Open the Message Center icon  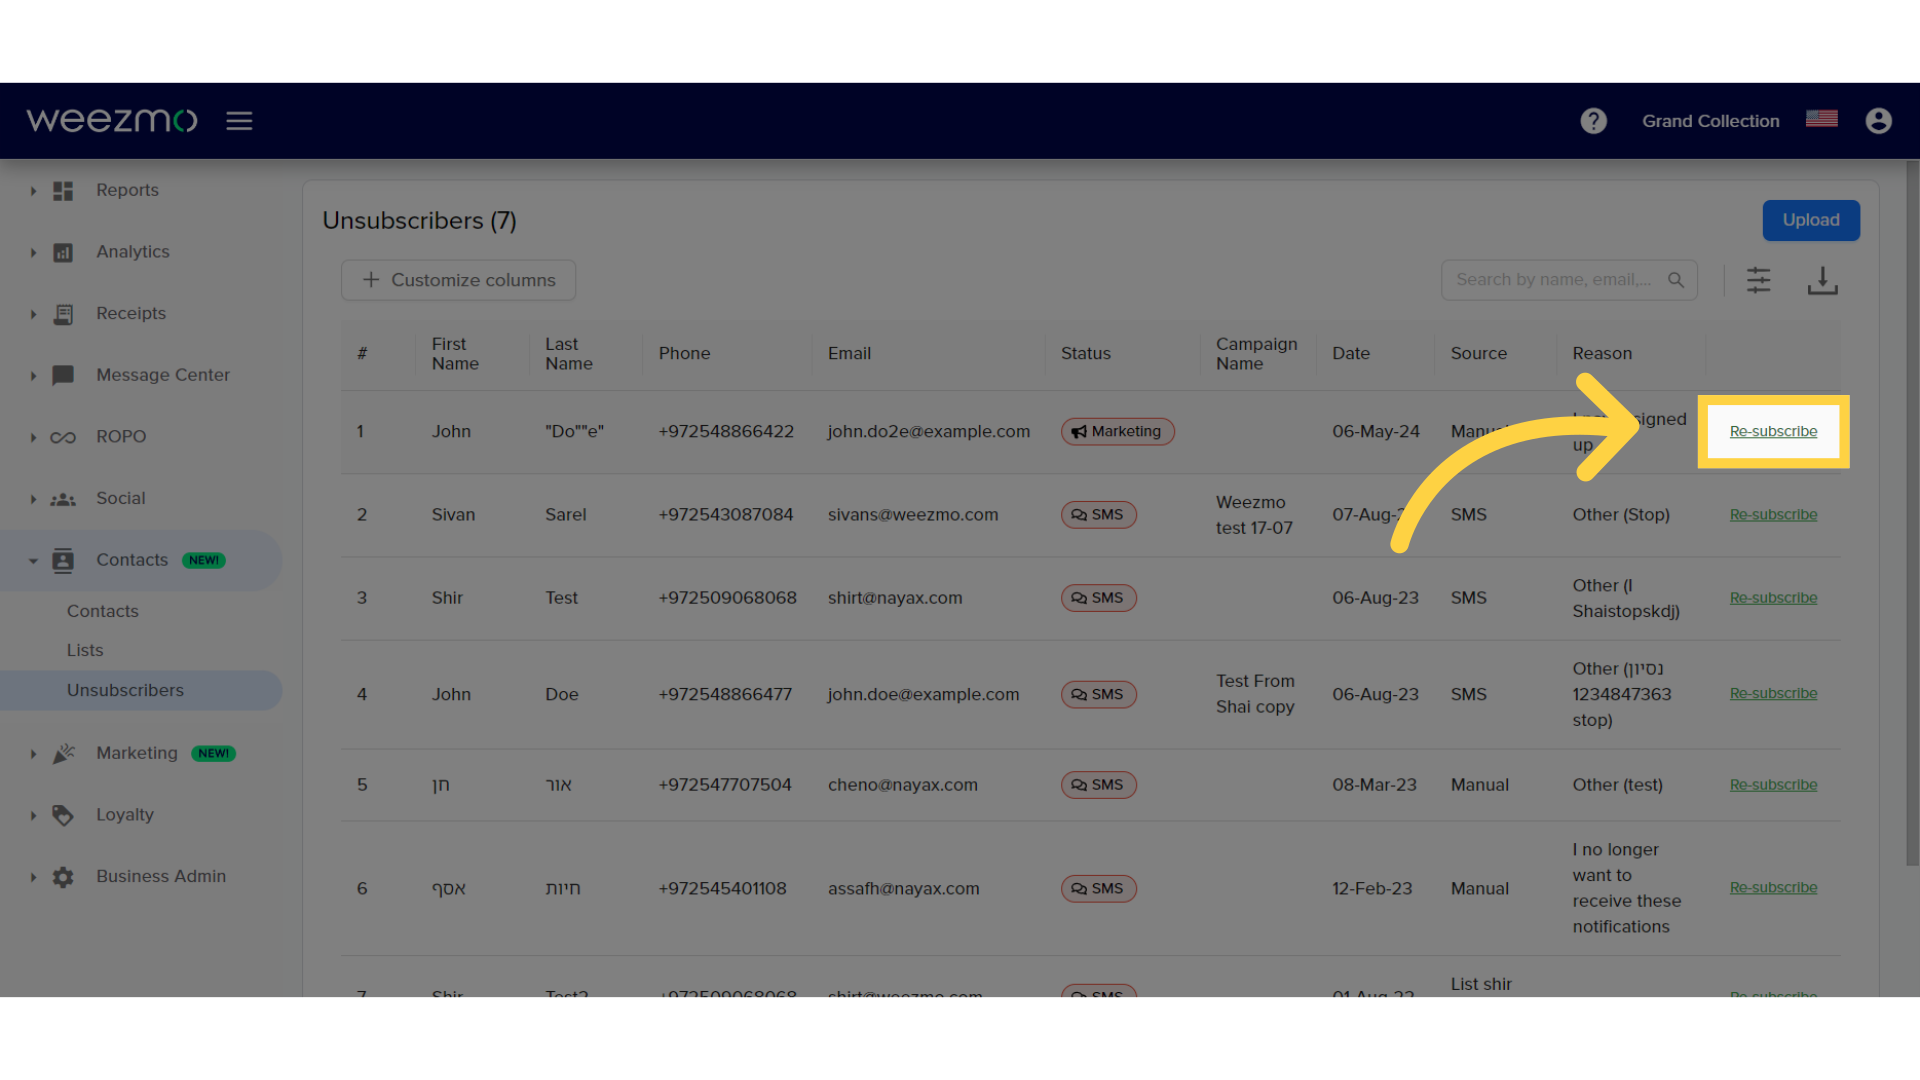[62, 375]
